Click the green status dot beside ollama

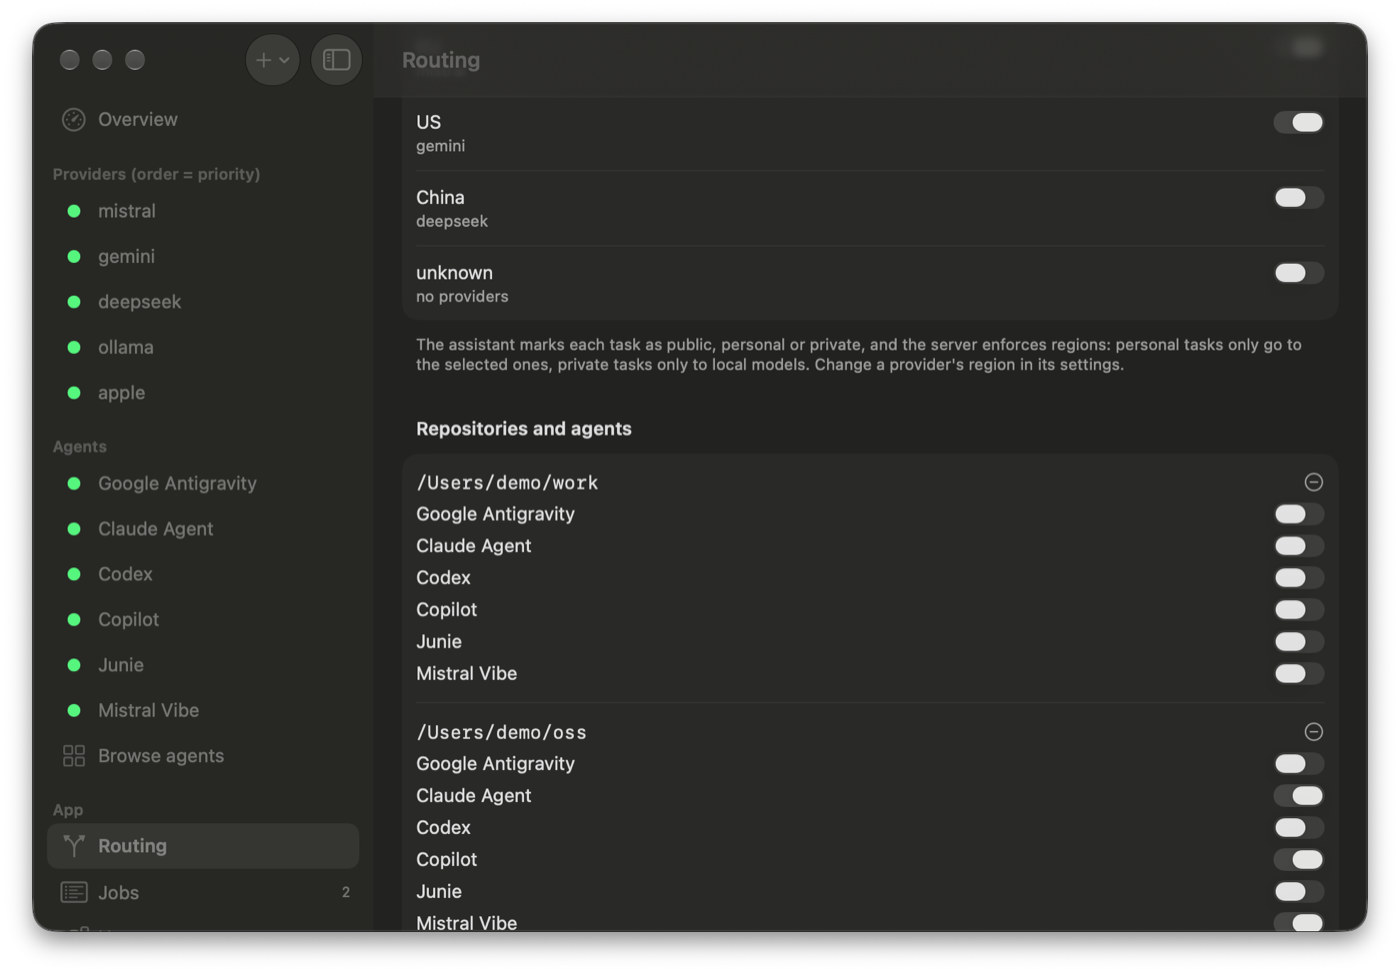(x=74, y=347)
